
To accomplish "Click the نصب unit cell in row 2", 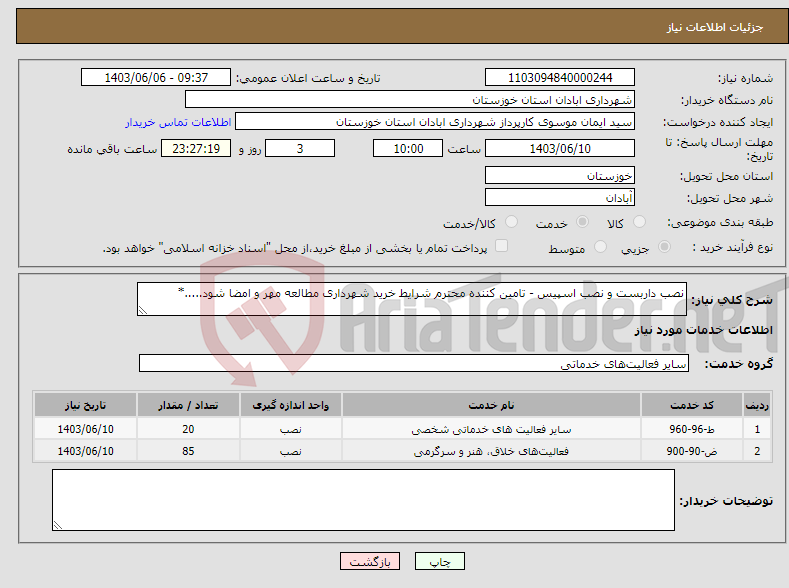I will tap(291, 451).
